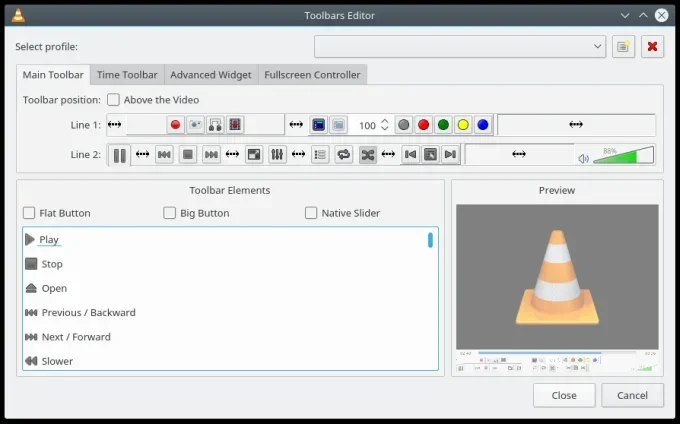Click the DVD next chapter icon
680x424 pixels.
(450, 154)
